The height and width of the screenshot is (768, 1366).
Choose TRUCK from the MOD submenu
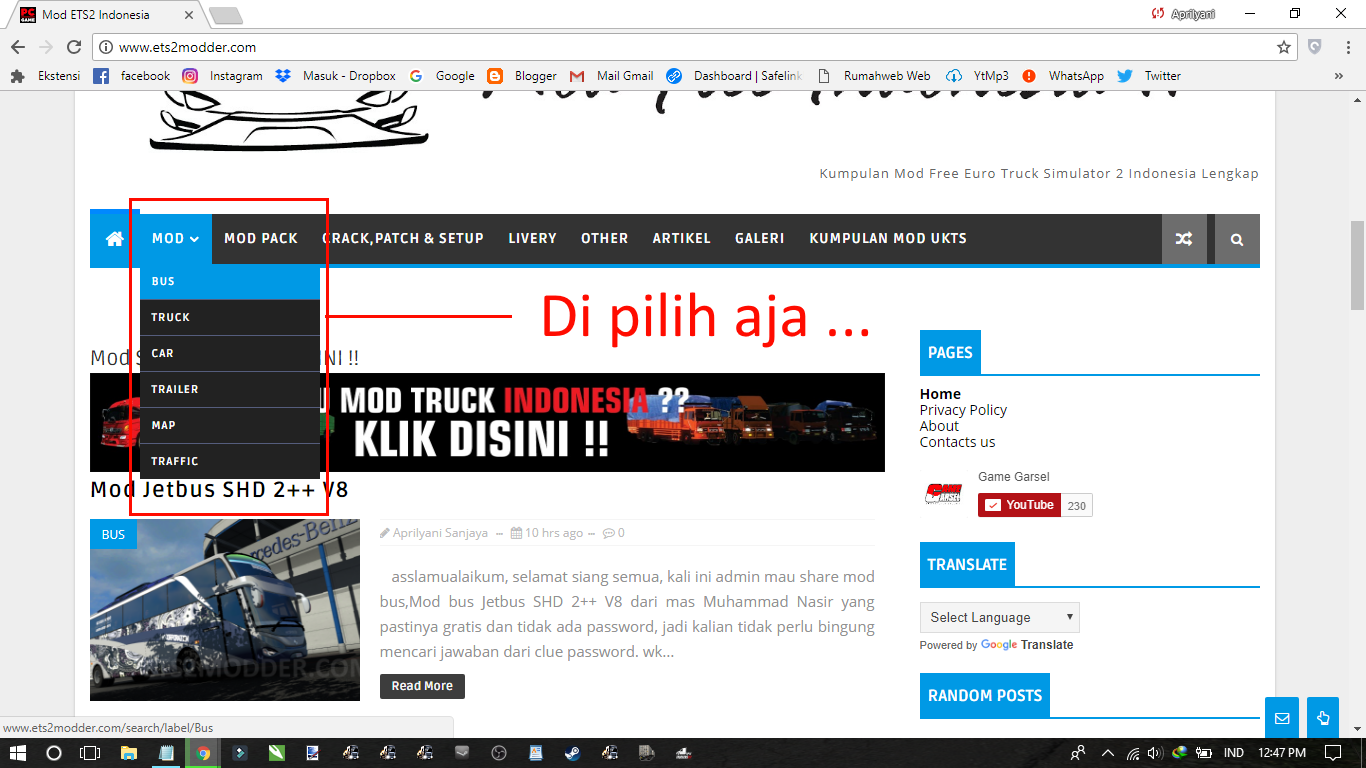tap(230, 317)
